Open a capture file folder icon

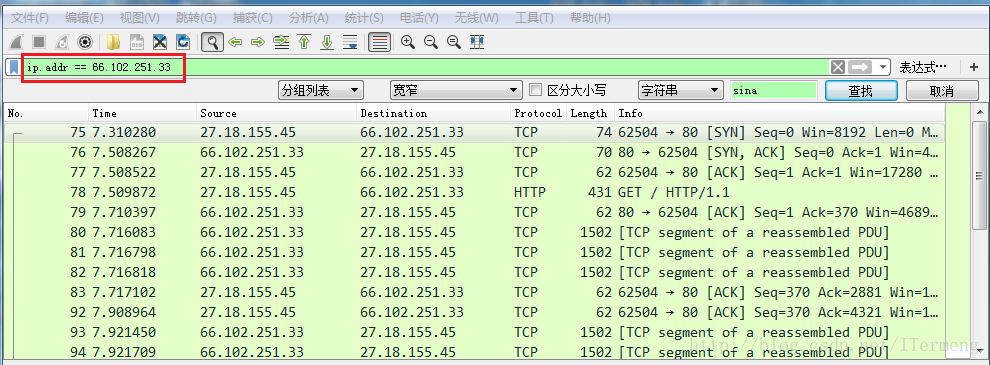point(114,42)
